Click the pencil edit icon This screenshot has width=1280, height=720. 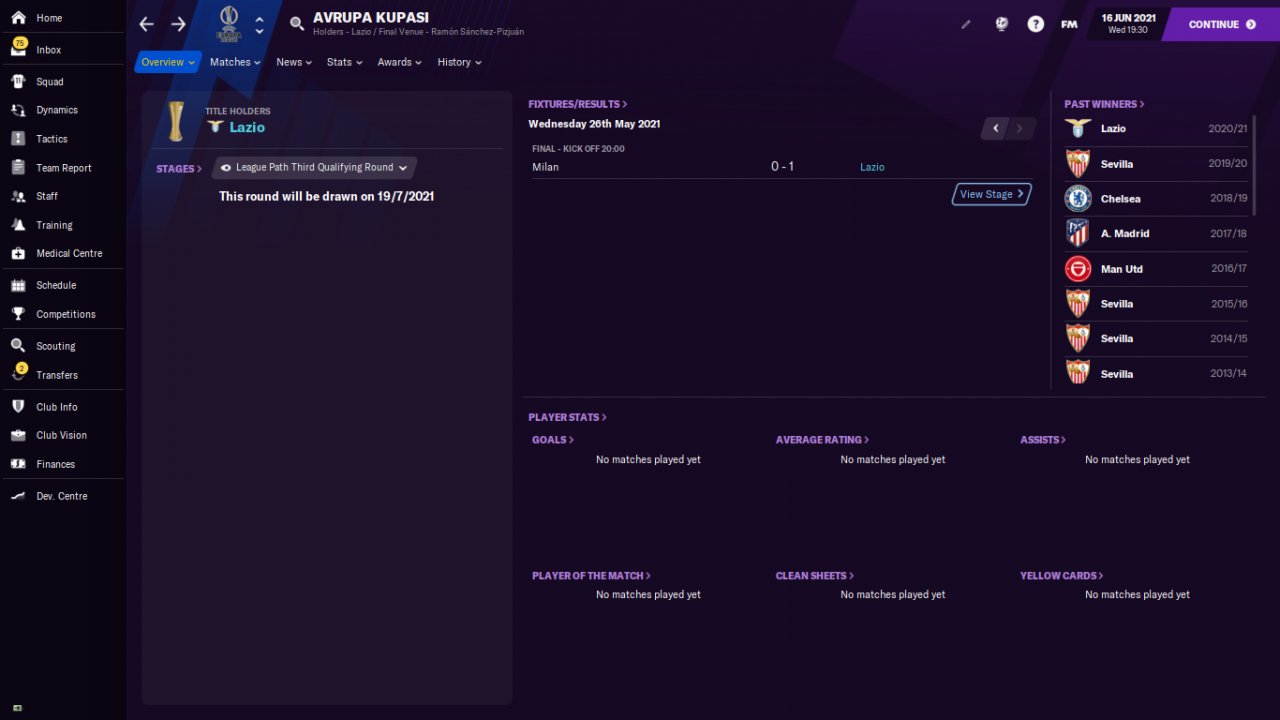click(966, 24)
